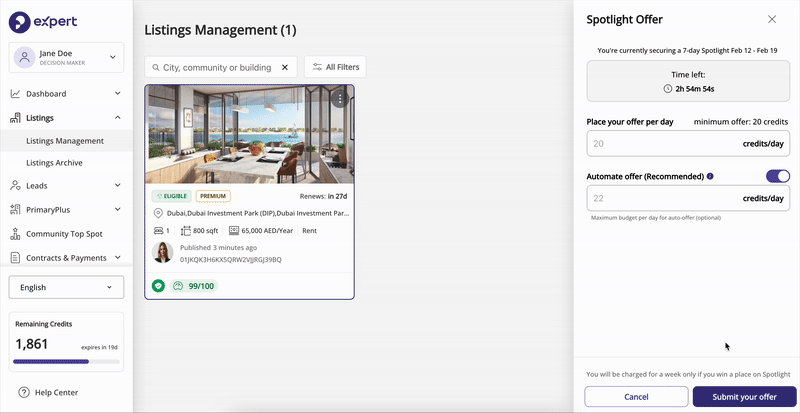Toggle the Automate offer switch off

pyautogui.click(x=778, y=176)
